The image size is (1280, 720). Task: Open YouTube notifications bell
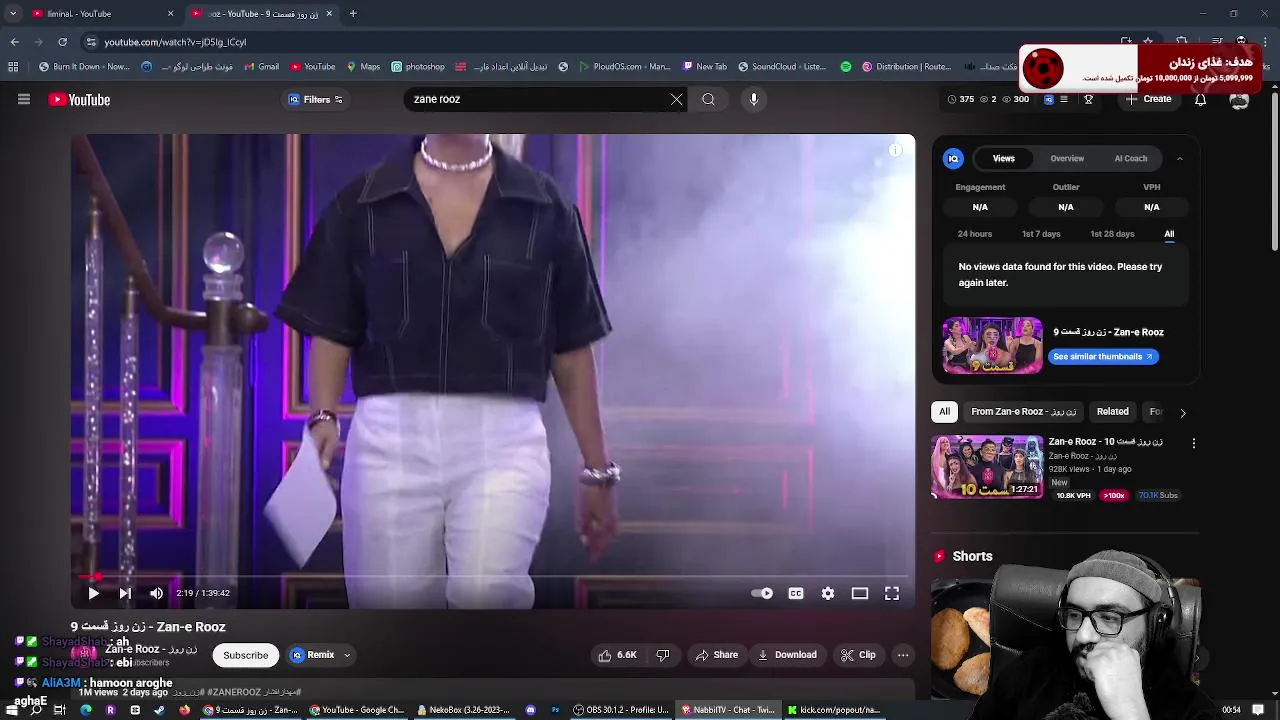1201,99
